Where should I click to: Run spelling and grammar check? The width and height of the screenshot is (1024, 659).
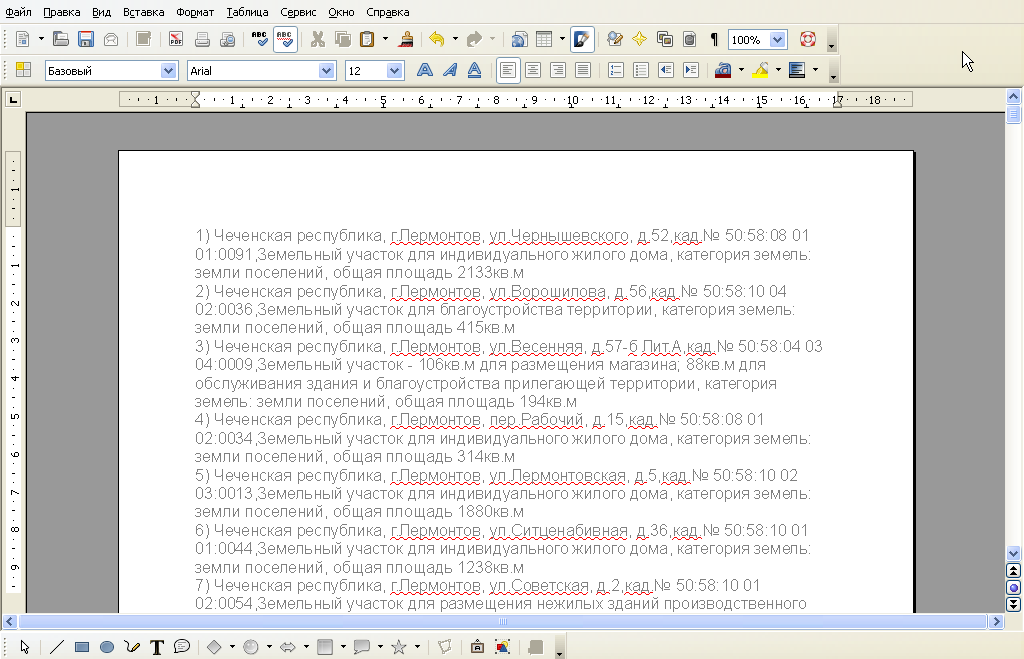point(260,39)
